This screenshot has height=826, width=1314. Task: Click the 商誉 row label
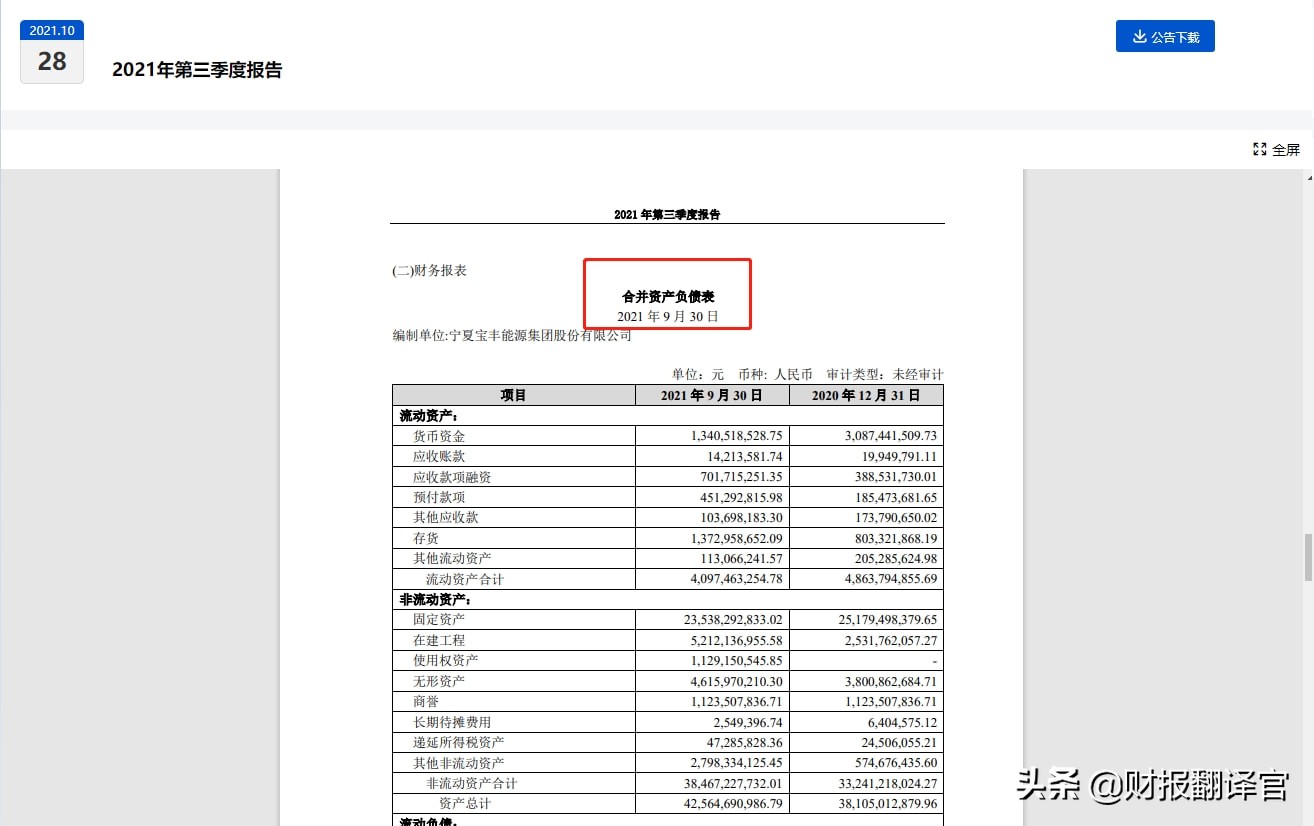(x=426, y=701)
